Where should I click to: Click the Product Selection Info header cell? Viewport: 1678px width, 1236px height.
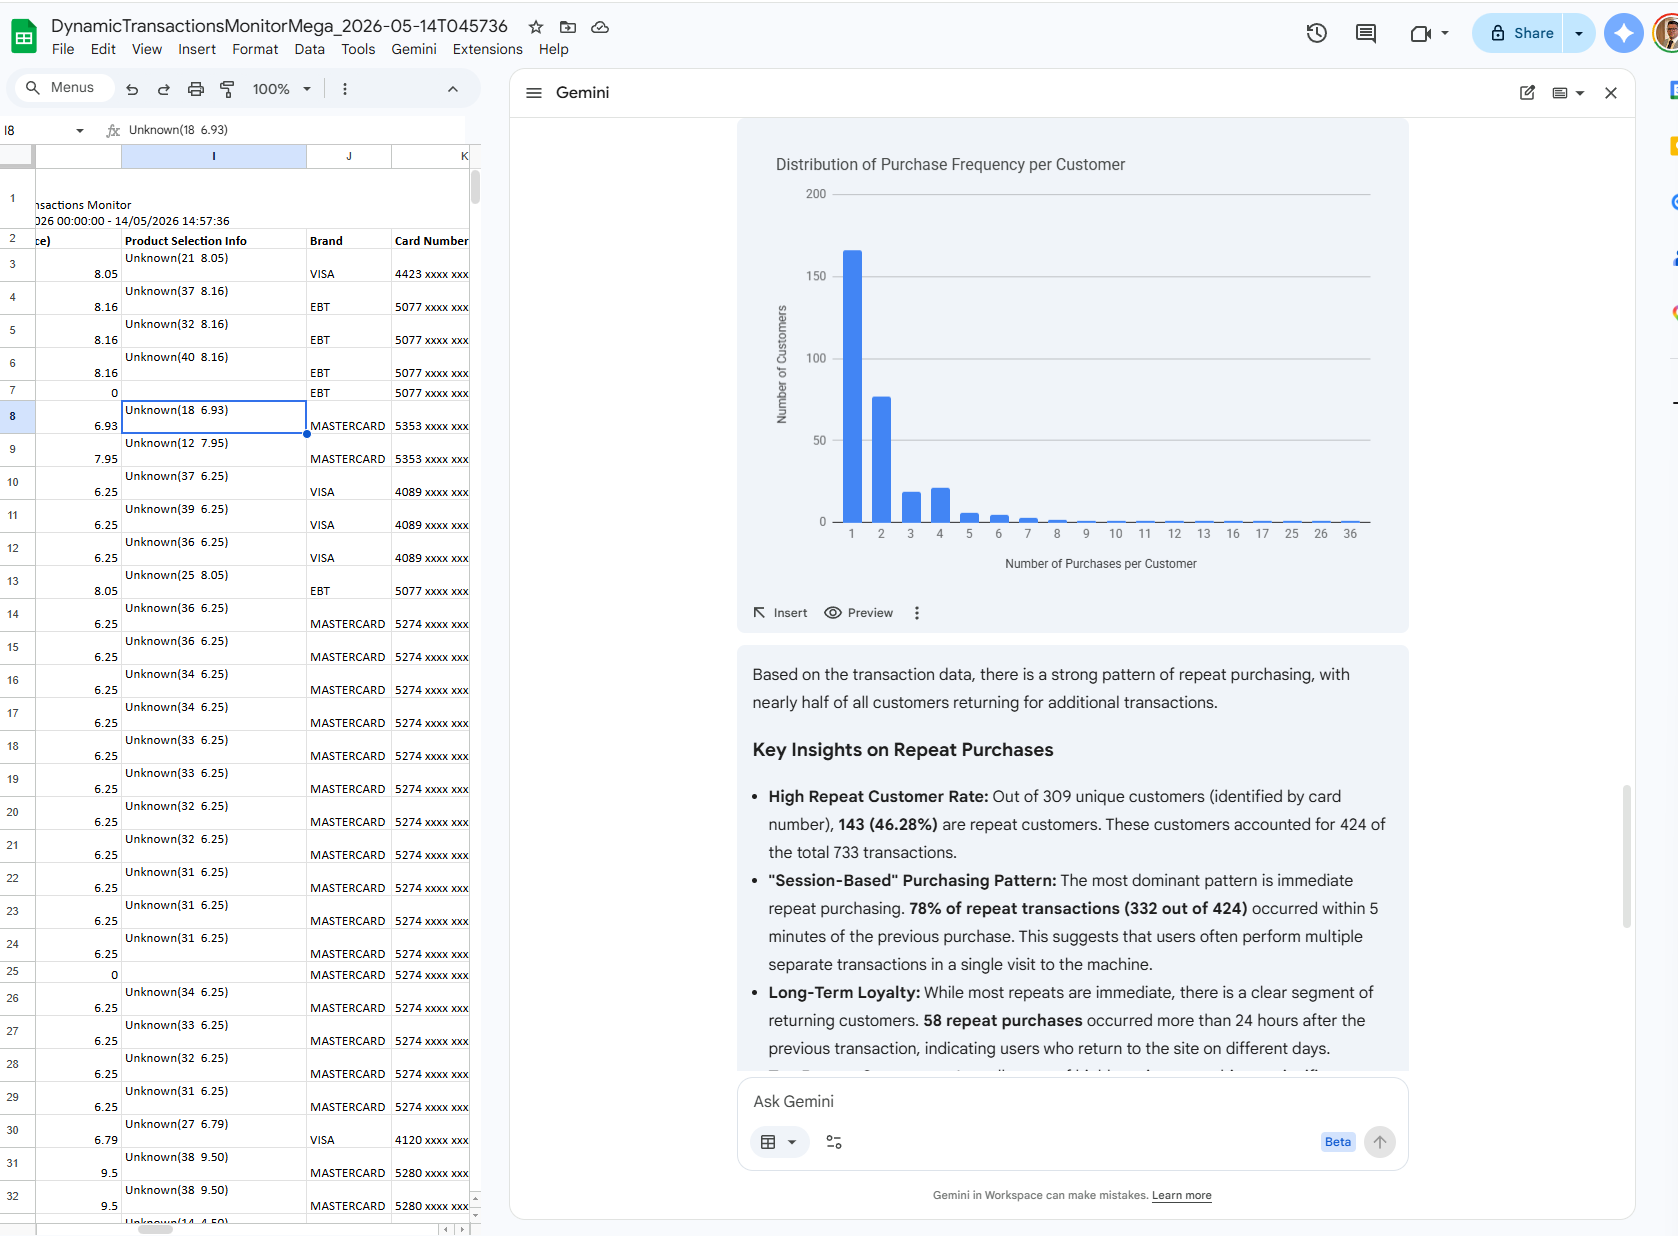214,240
